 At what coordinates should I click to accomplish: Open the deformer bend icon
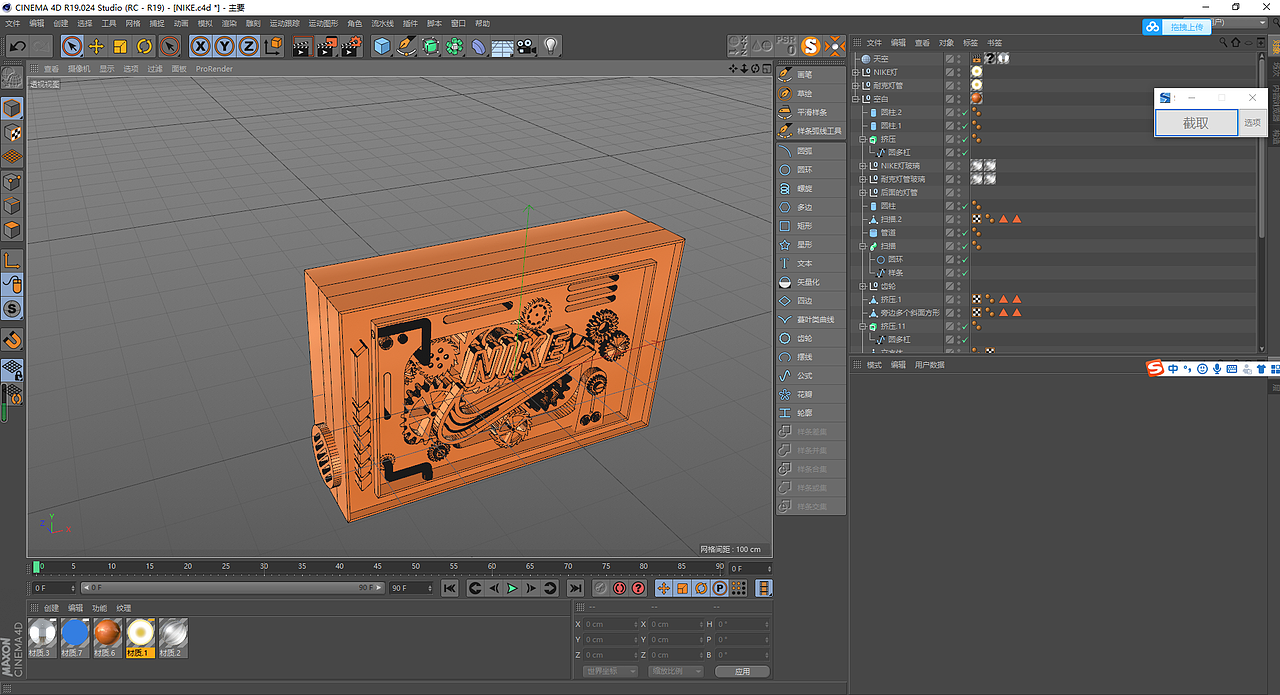(x=479, y=46)
